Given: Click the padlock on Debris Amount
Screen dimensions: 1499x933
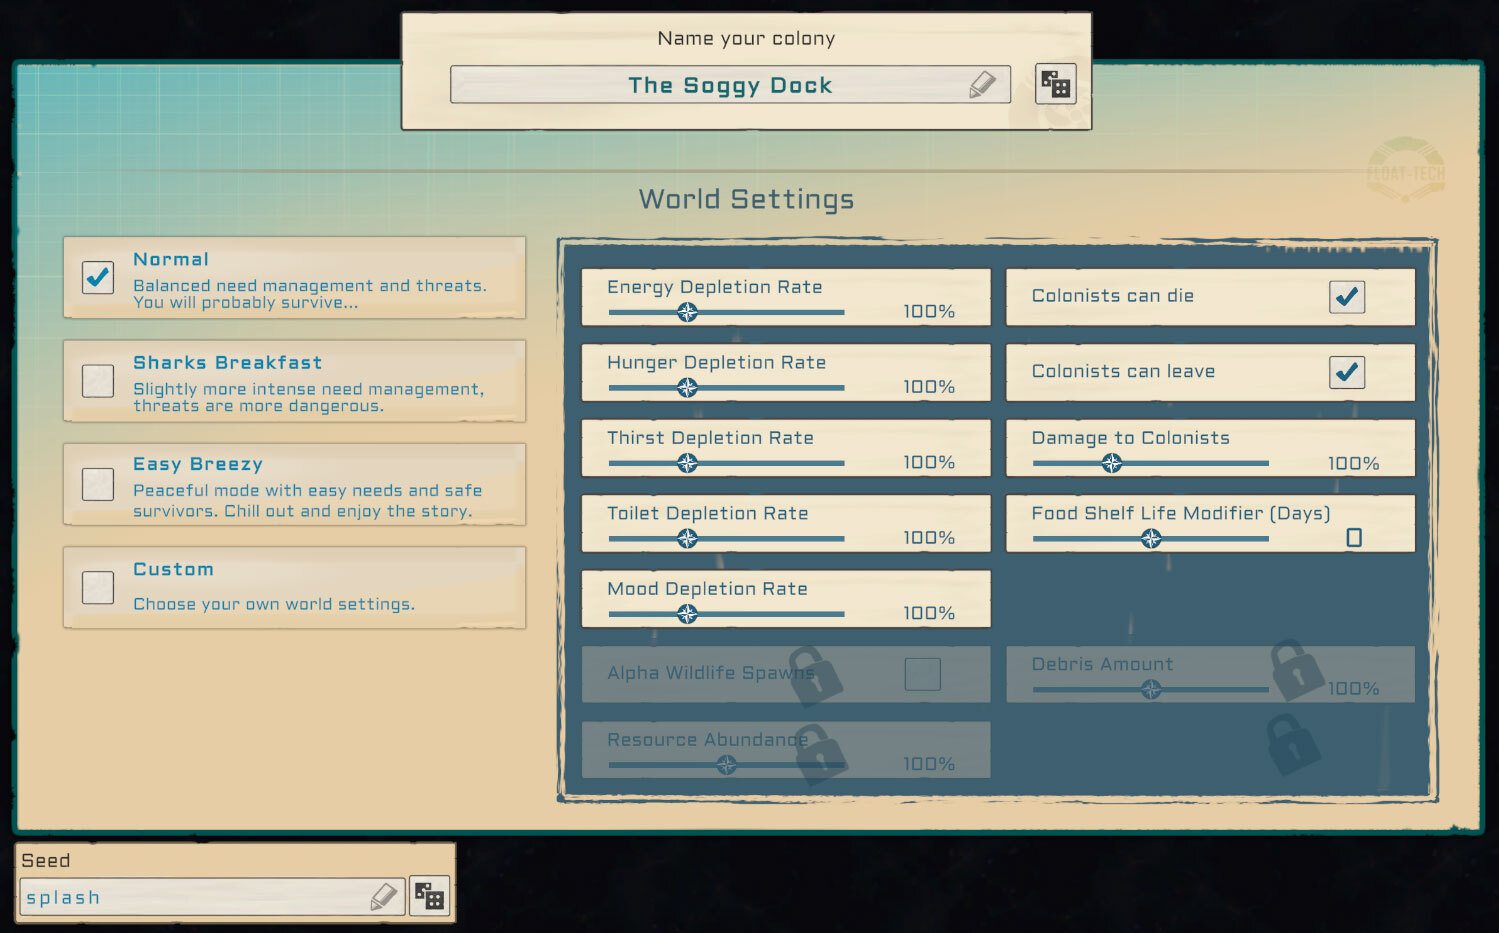Looking at the screenshot, I should click(1296, 669).
